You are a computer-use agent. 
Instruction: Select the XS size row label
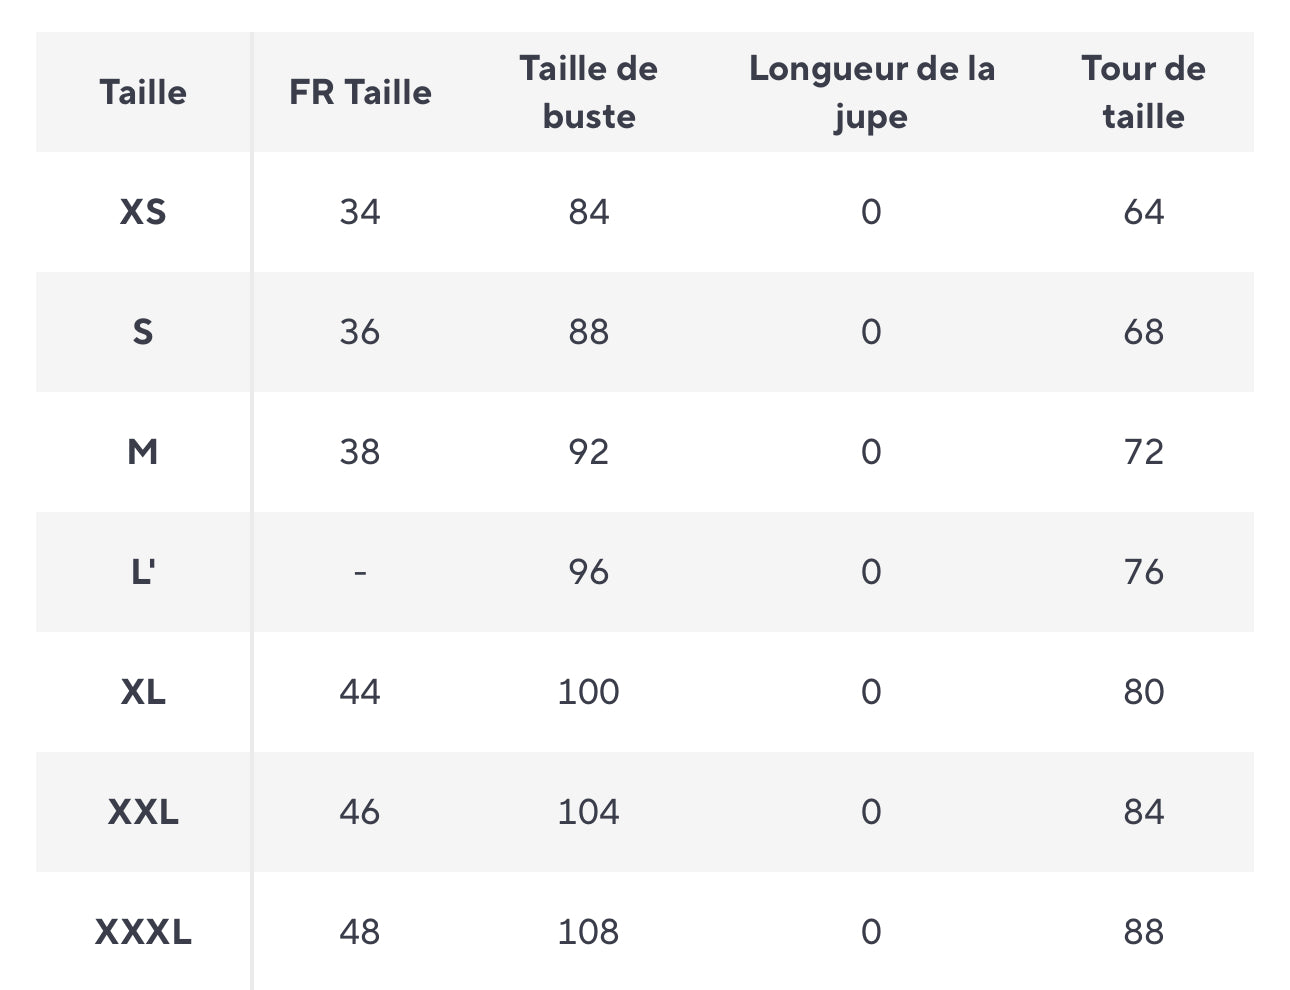click(143, 212)
